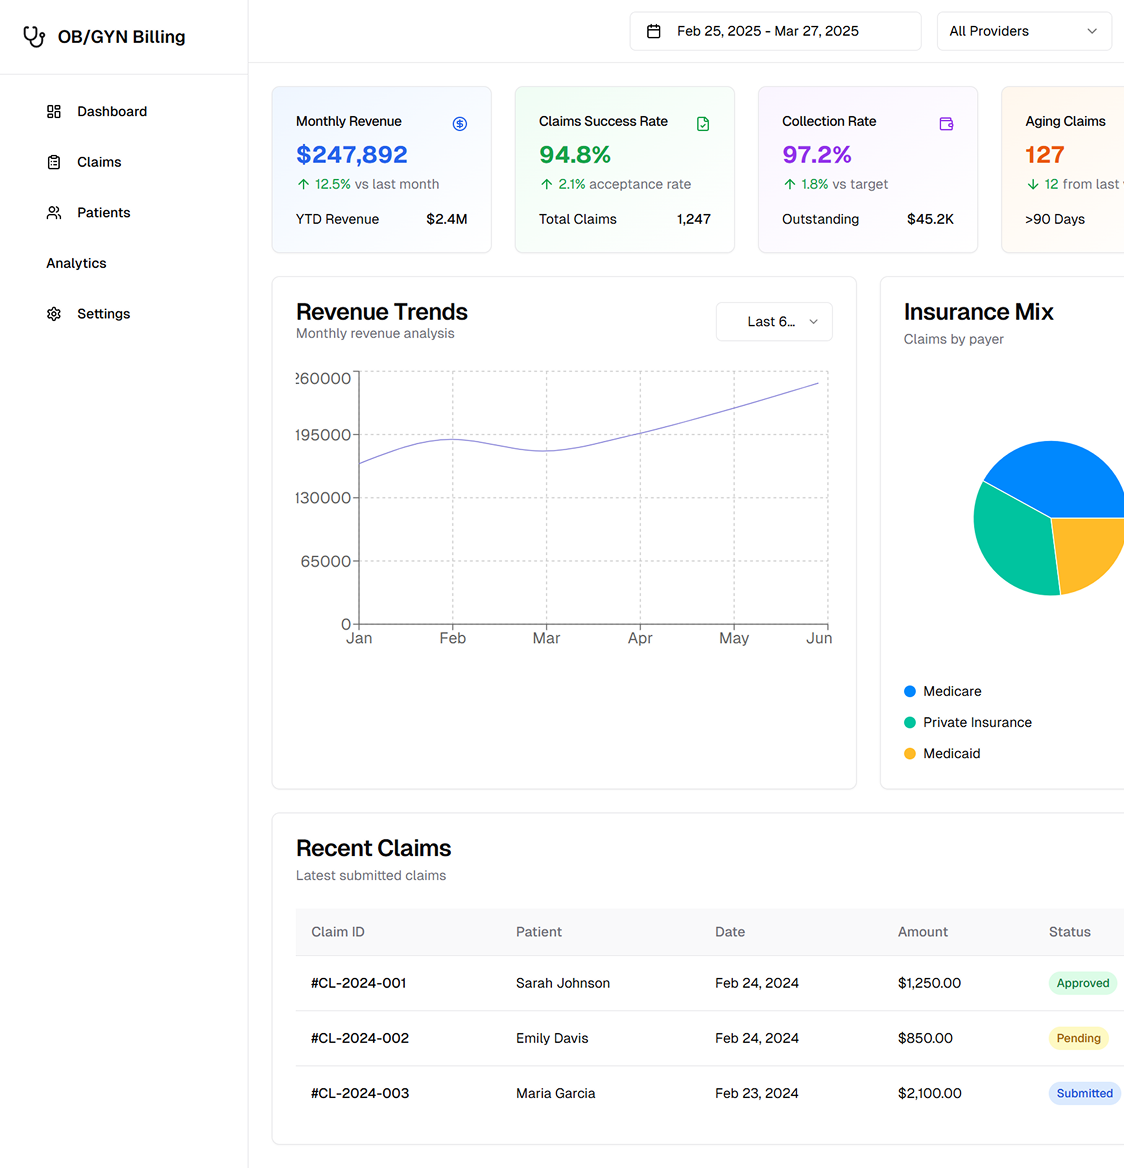The image size is (1124, 1168).
Task: Click the file-check icon on Claims Success Rate
Action: (703, 124)
